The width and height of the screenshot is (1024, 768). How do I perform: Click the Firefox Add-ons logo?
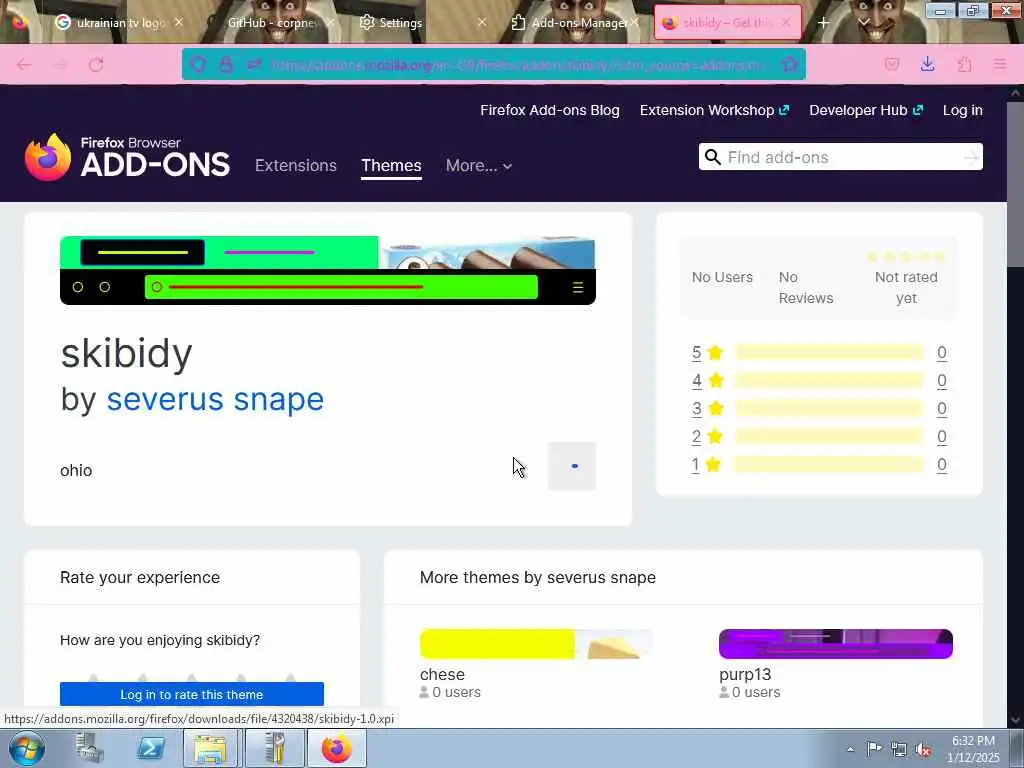click(127, 157)
